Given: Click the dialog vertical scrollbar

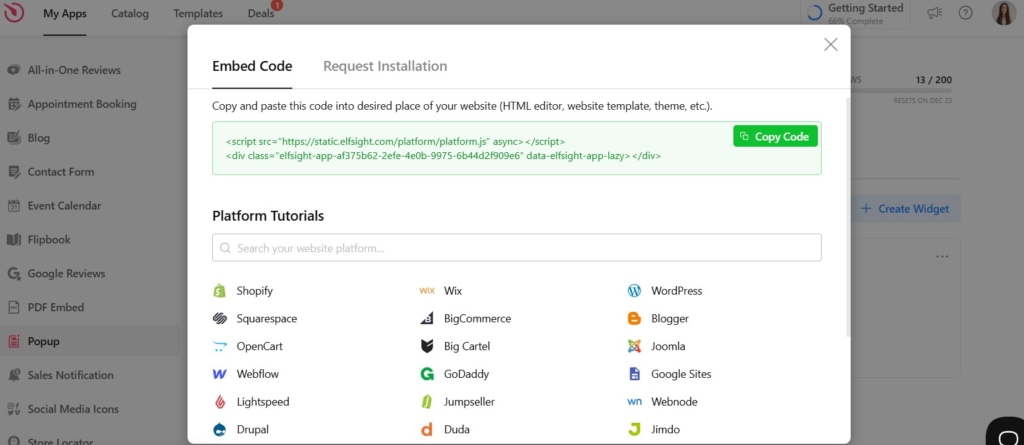Looking at the screenshot, I should [847, 217].
